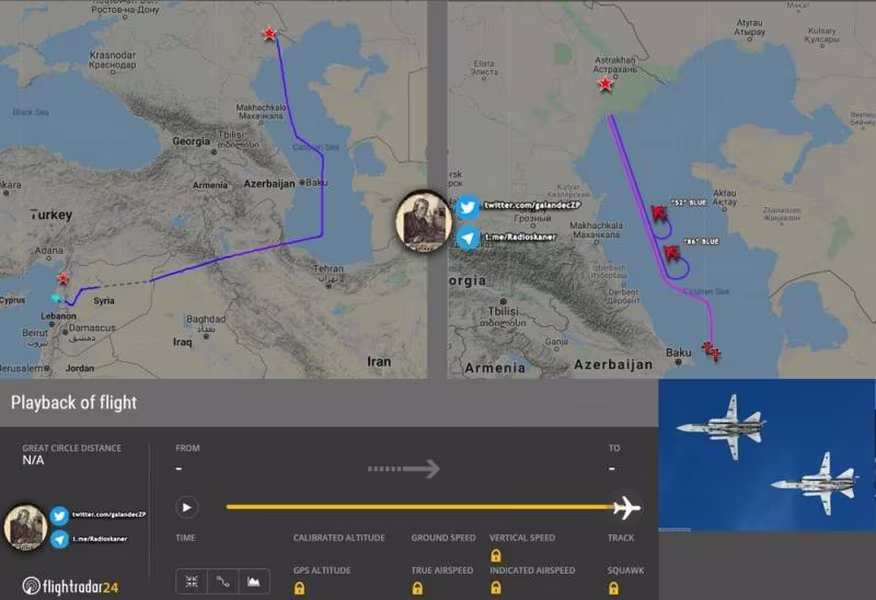Click the TIME label under play button

185,537
